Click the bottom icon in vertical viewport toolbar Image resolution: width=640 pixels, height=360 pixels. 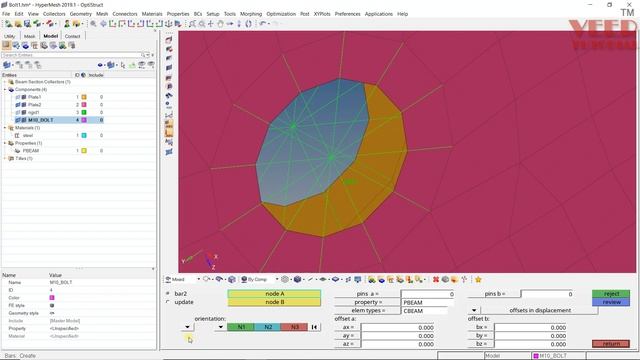pos(169,152)
